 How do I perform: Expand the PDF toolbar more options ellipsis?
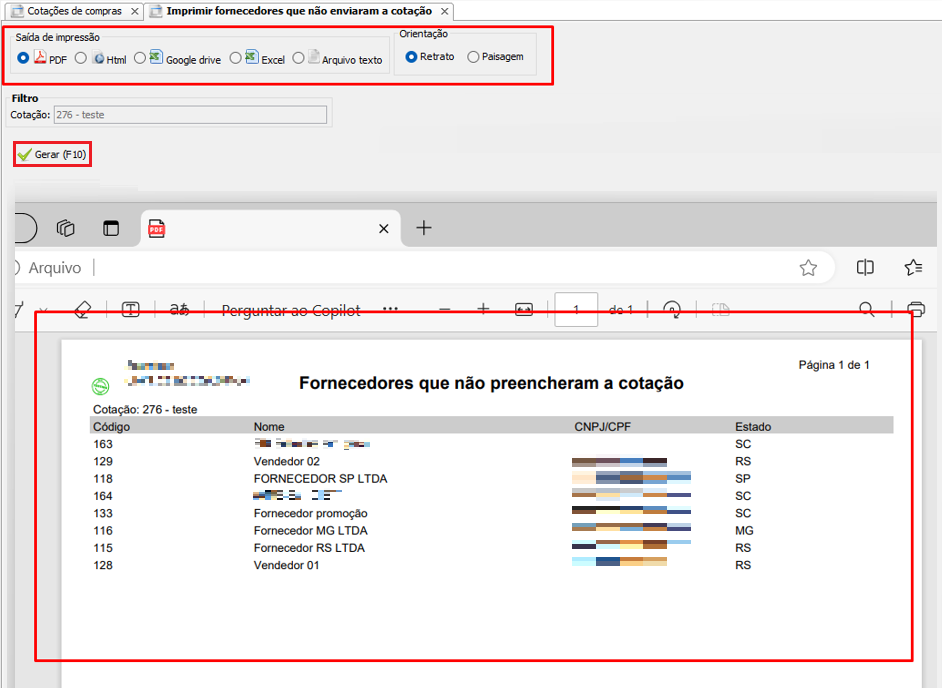[x=390, y=310]
